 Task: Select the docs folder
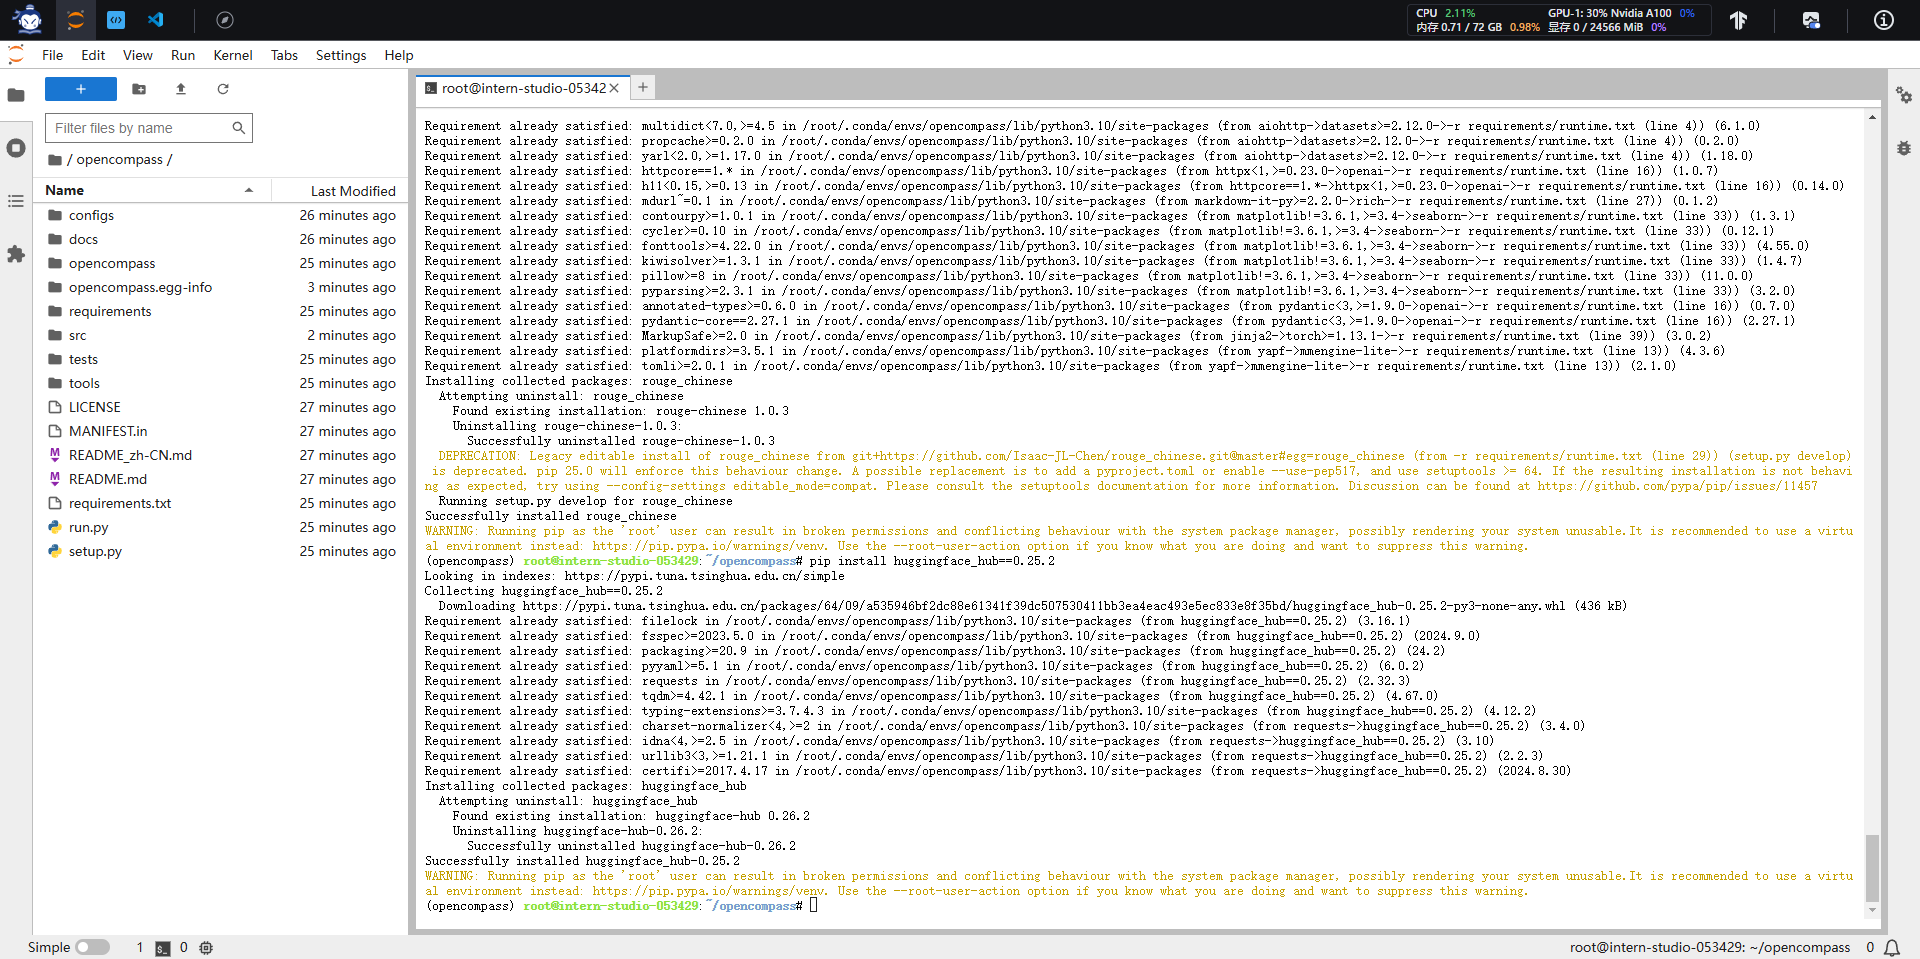click(x=221, y=239)
